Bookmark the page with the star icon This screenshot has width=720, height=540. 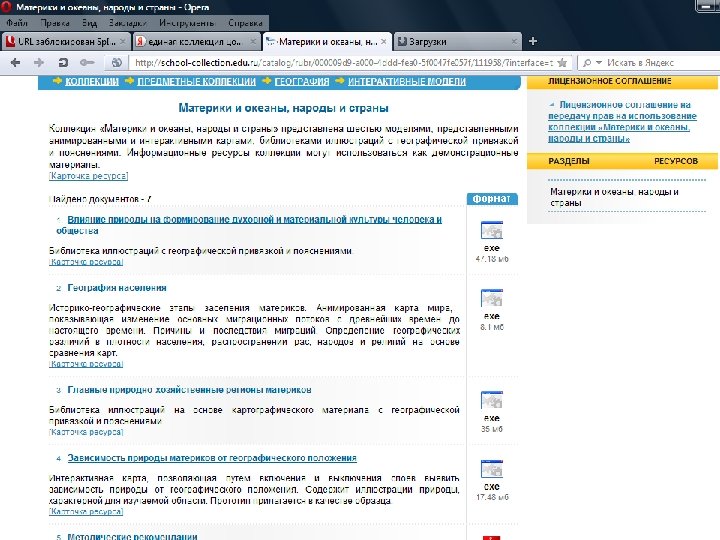point(562,62)
